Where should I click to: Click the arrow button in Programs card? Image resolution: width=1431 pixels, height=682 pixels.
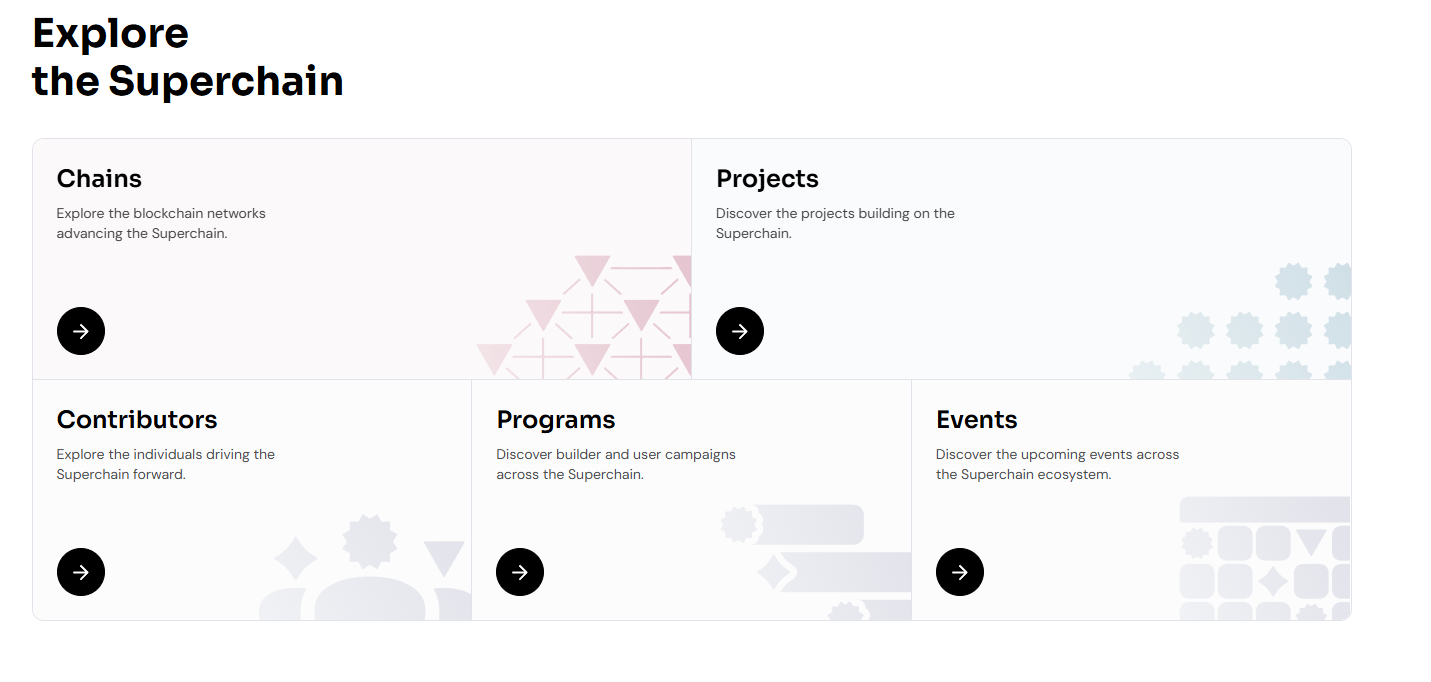[520, 572]
